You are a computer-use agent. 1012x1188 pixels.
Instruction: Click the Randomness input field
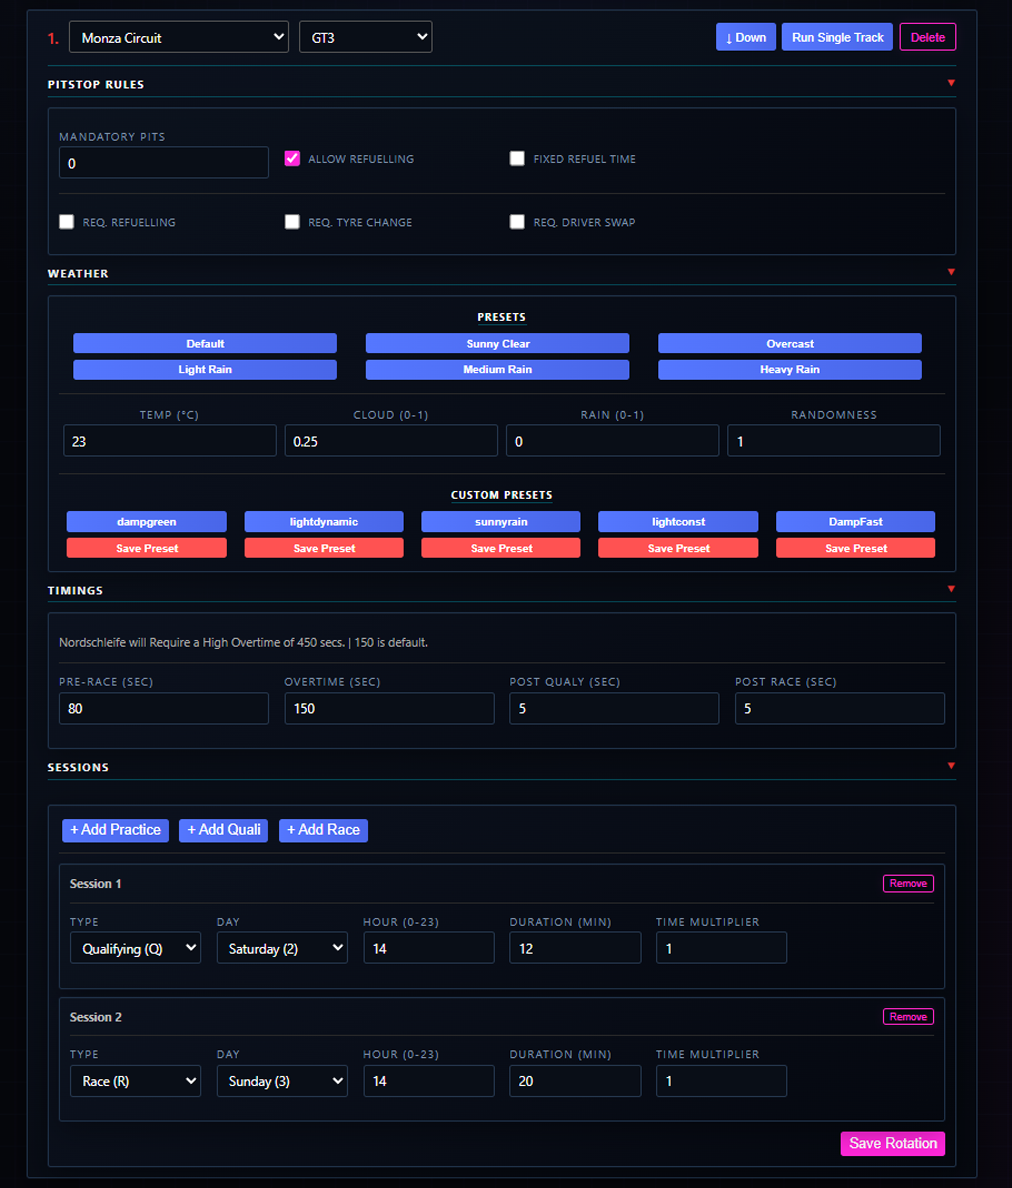click(x=833, y=441)
